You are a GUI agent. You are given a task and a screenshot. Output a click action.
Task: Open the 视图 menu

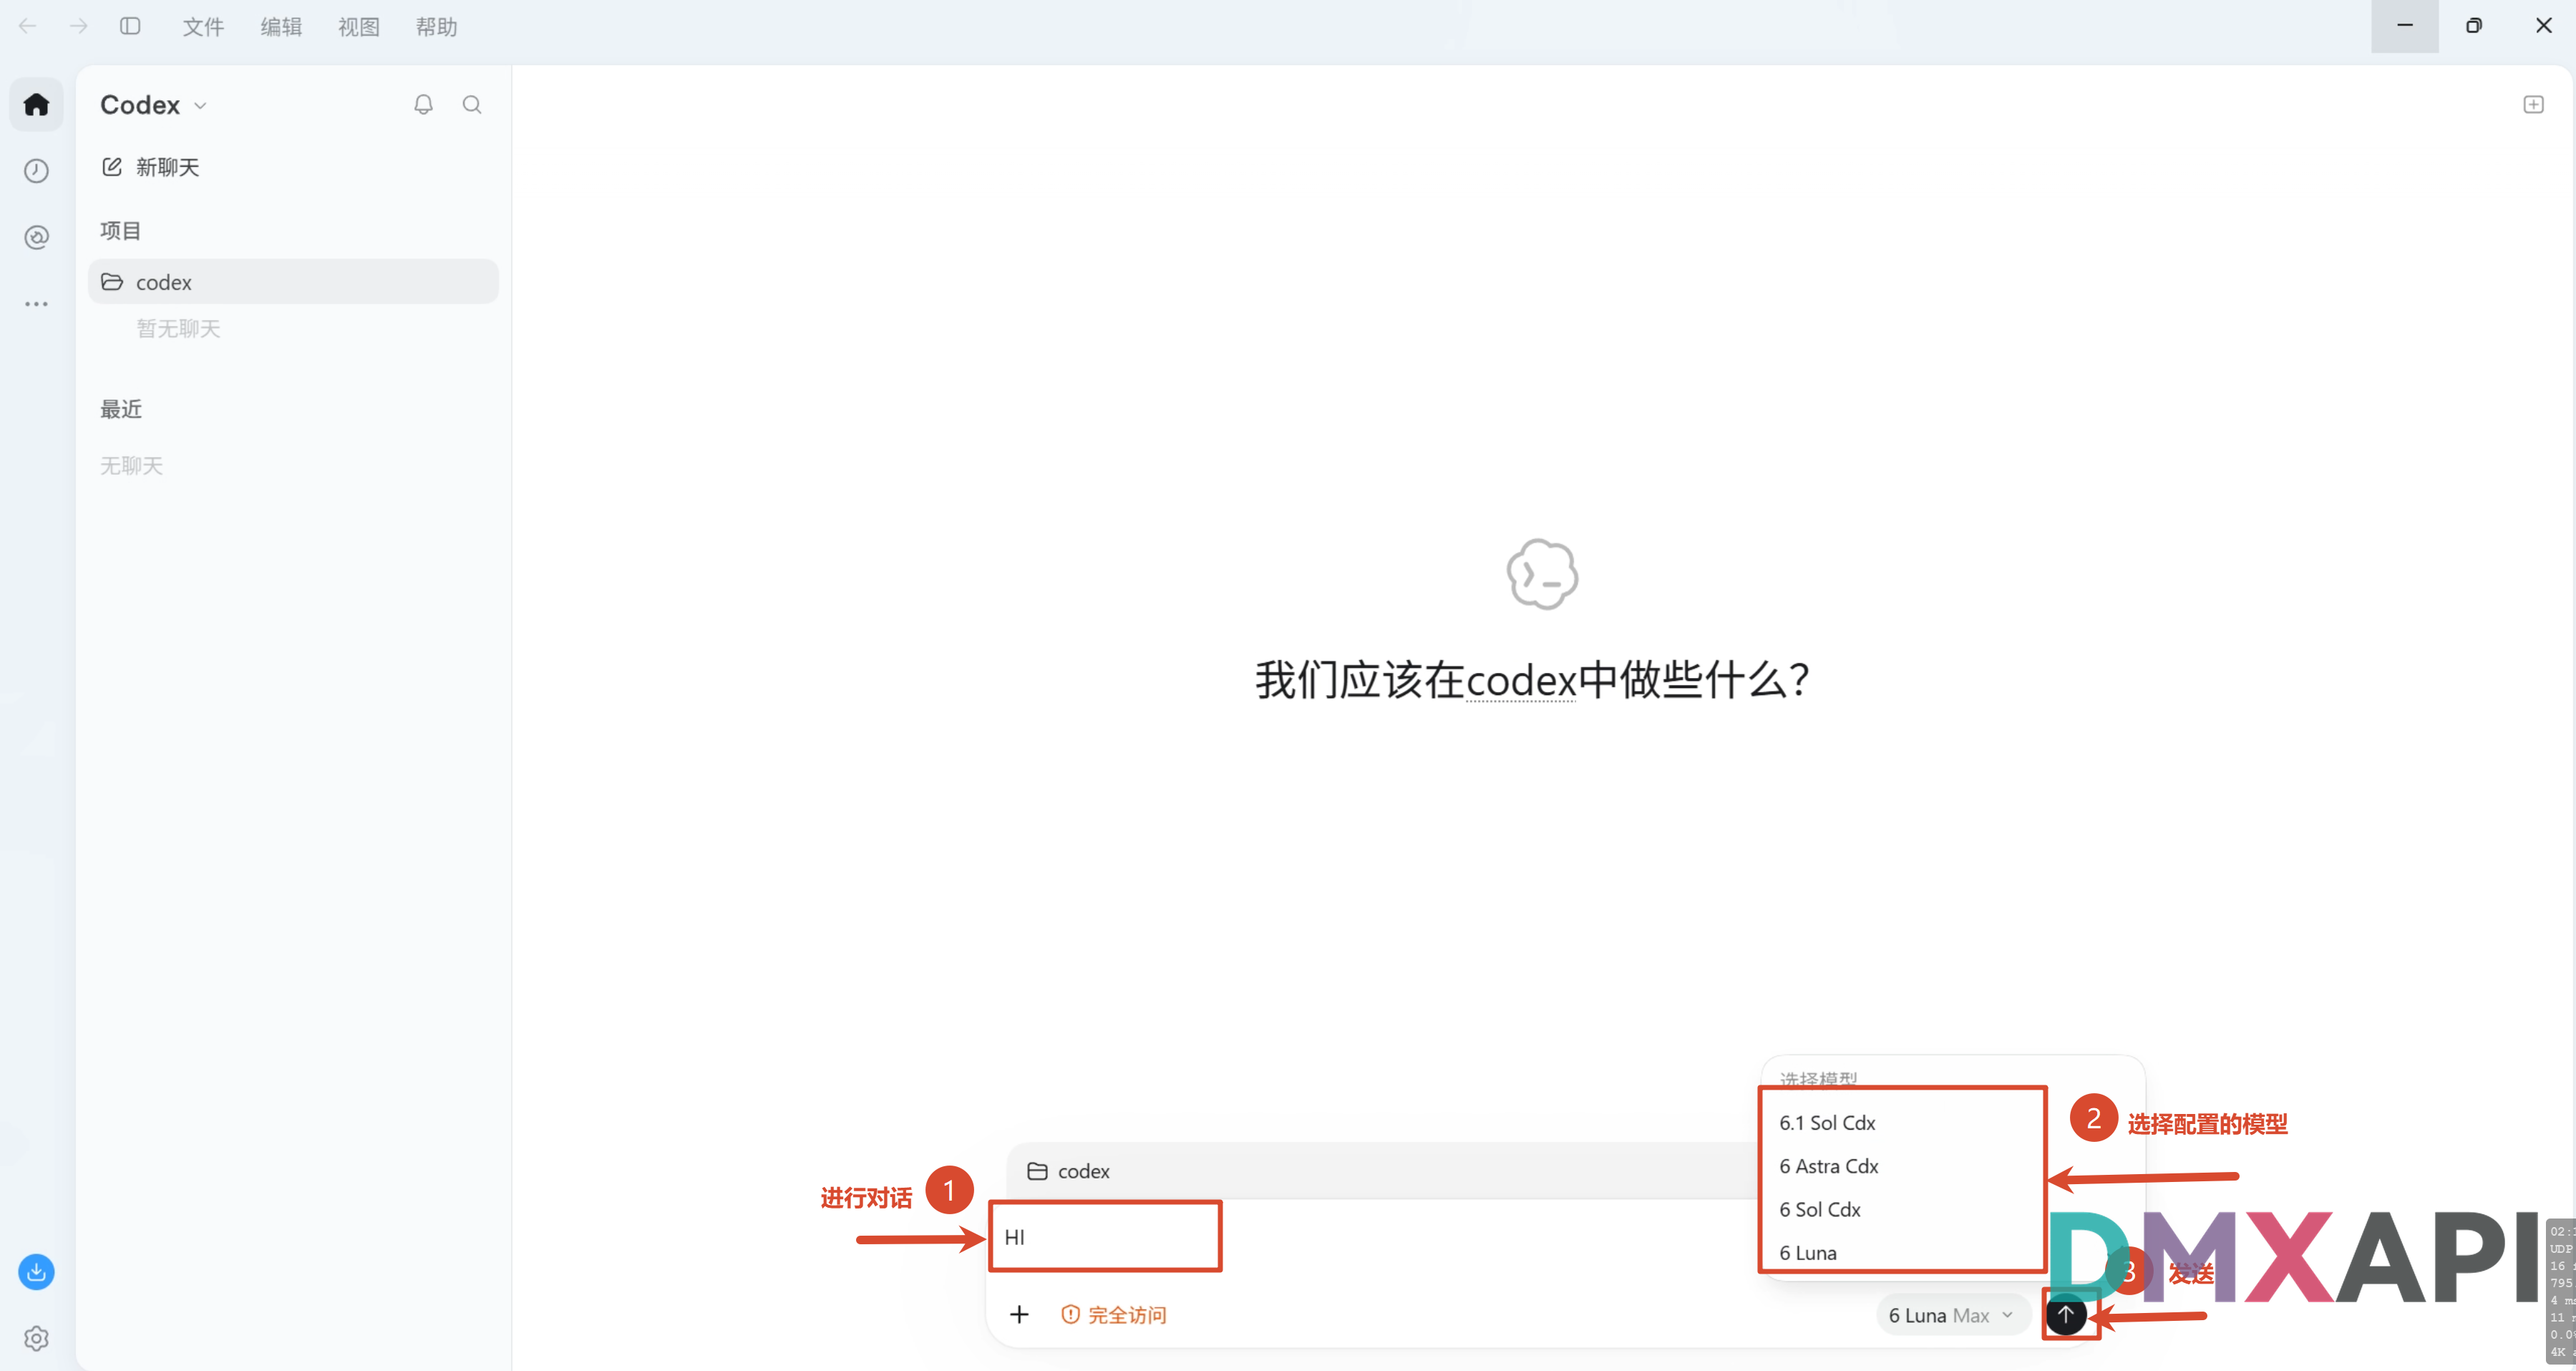pos(359,27)
